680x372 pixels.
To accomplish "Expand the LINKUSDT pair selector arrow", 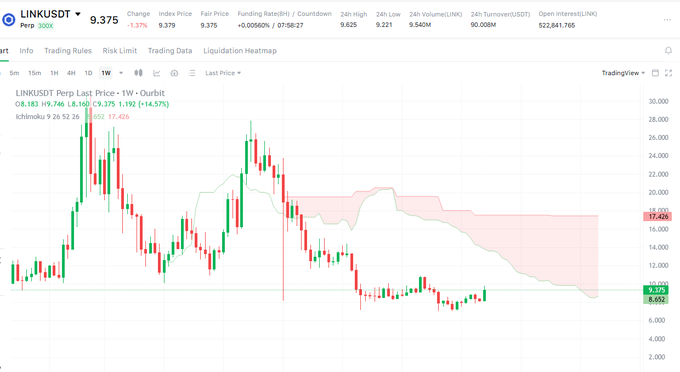I will pos(78,14).
